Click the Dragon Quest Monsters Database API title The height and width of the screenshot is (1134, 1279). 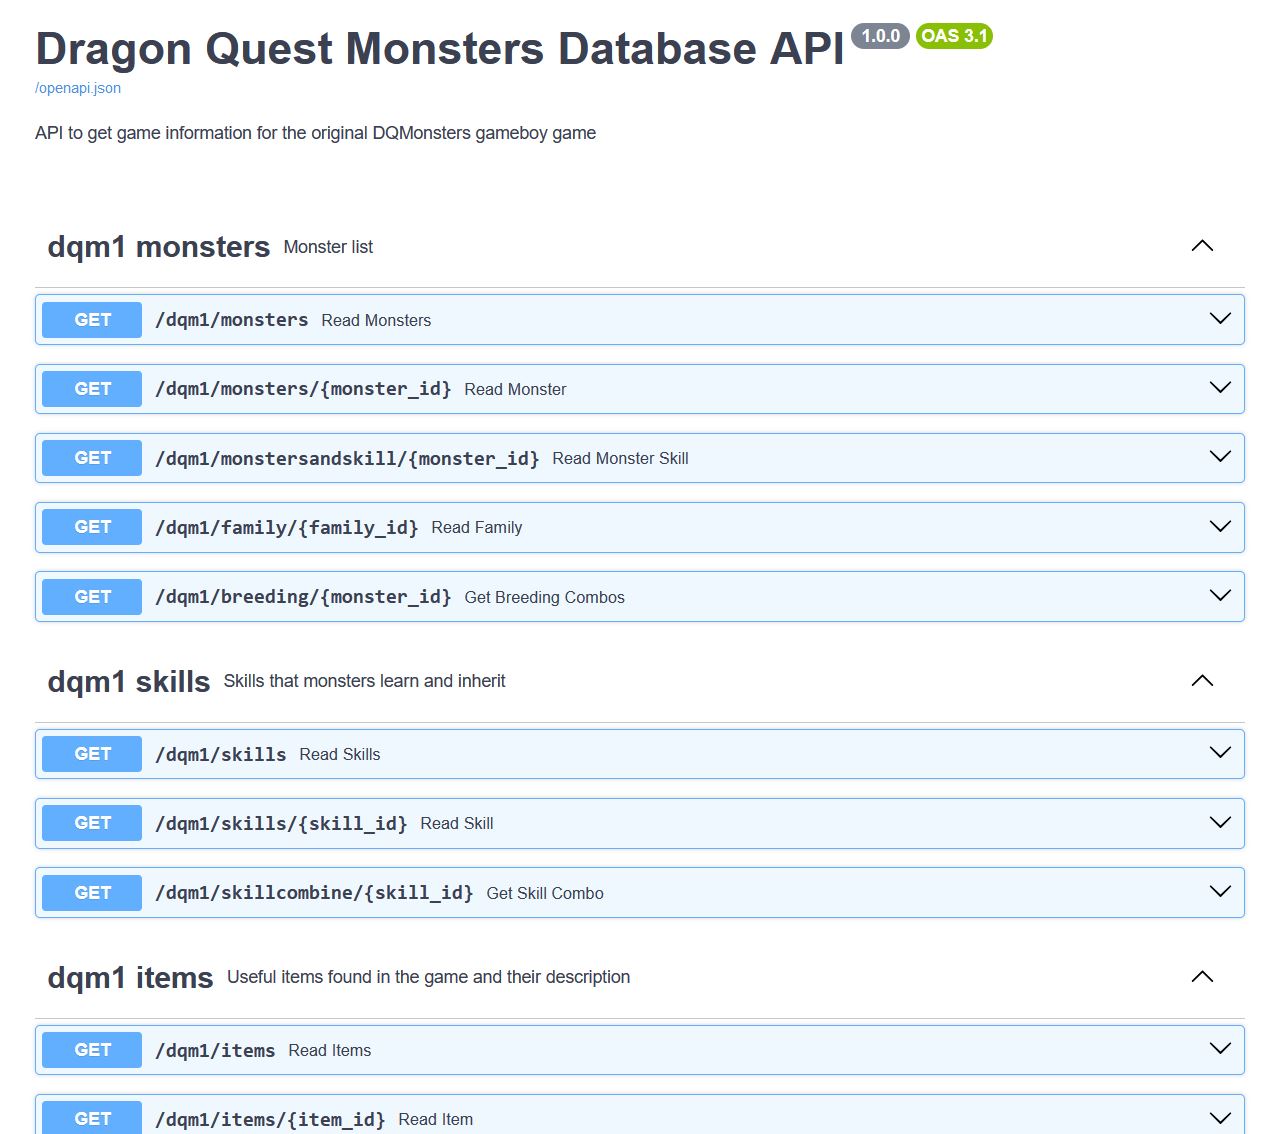point(440,48)
